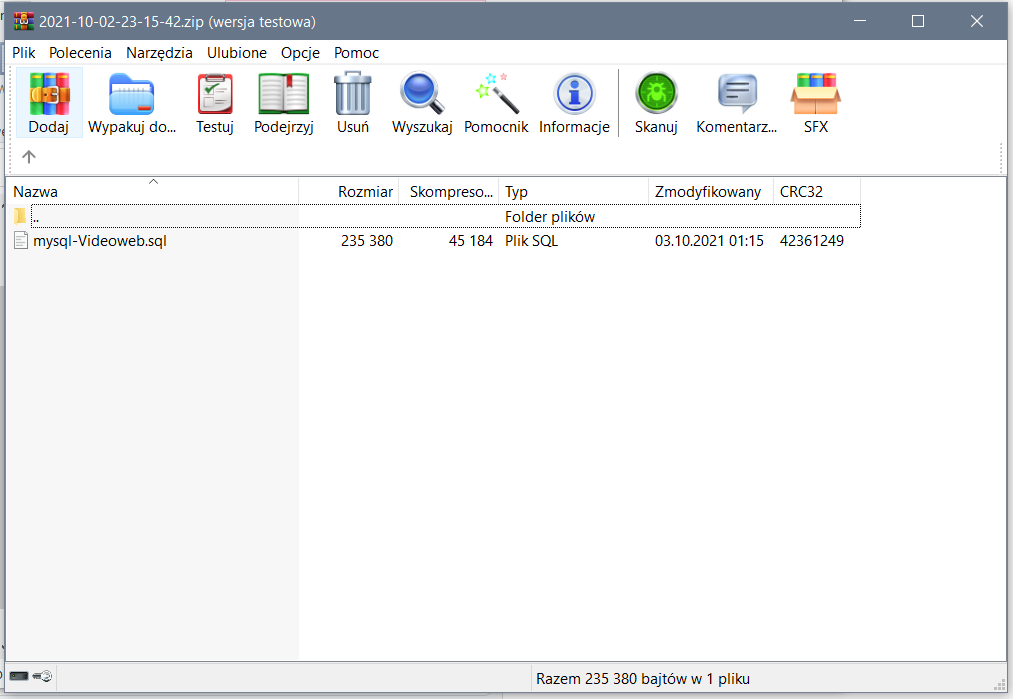The width and height of the screenshot is (1013, 699).
Task: Click the parent folder icon in the list
Action: pos(20,216)
